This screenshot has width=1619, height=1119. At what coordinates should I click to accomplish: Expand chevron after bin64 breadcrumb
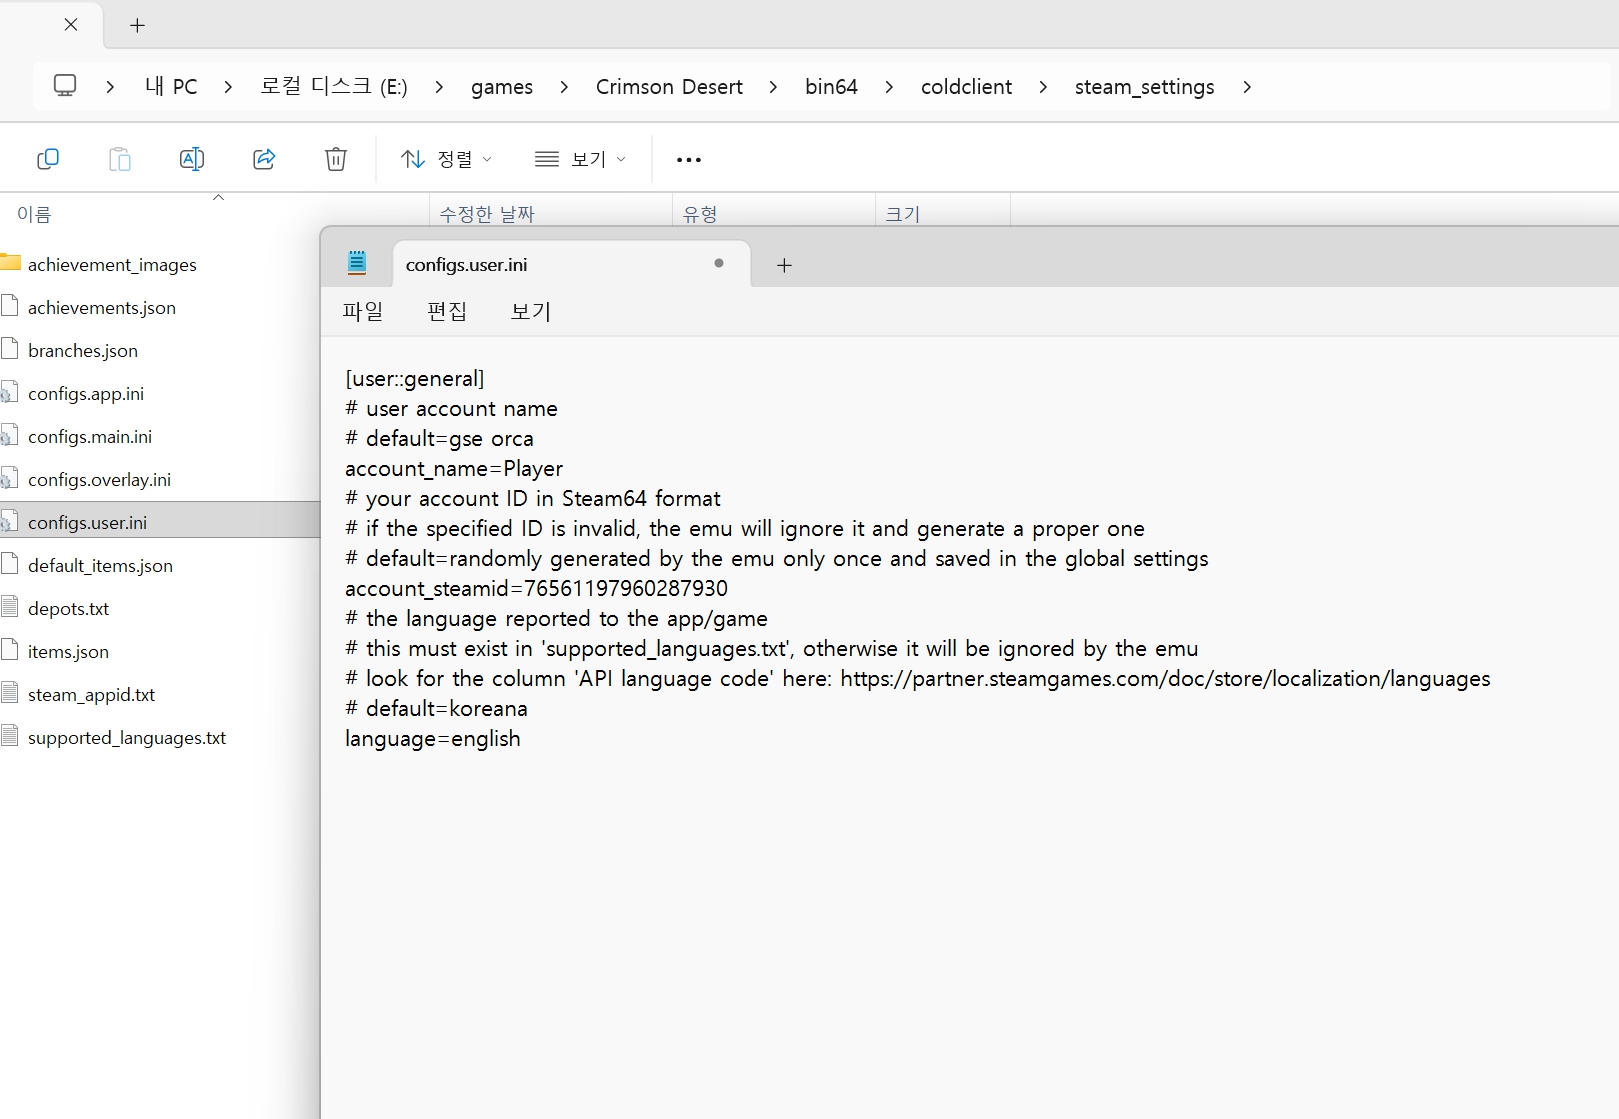coord(889,87)
